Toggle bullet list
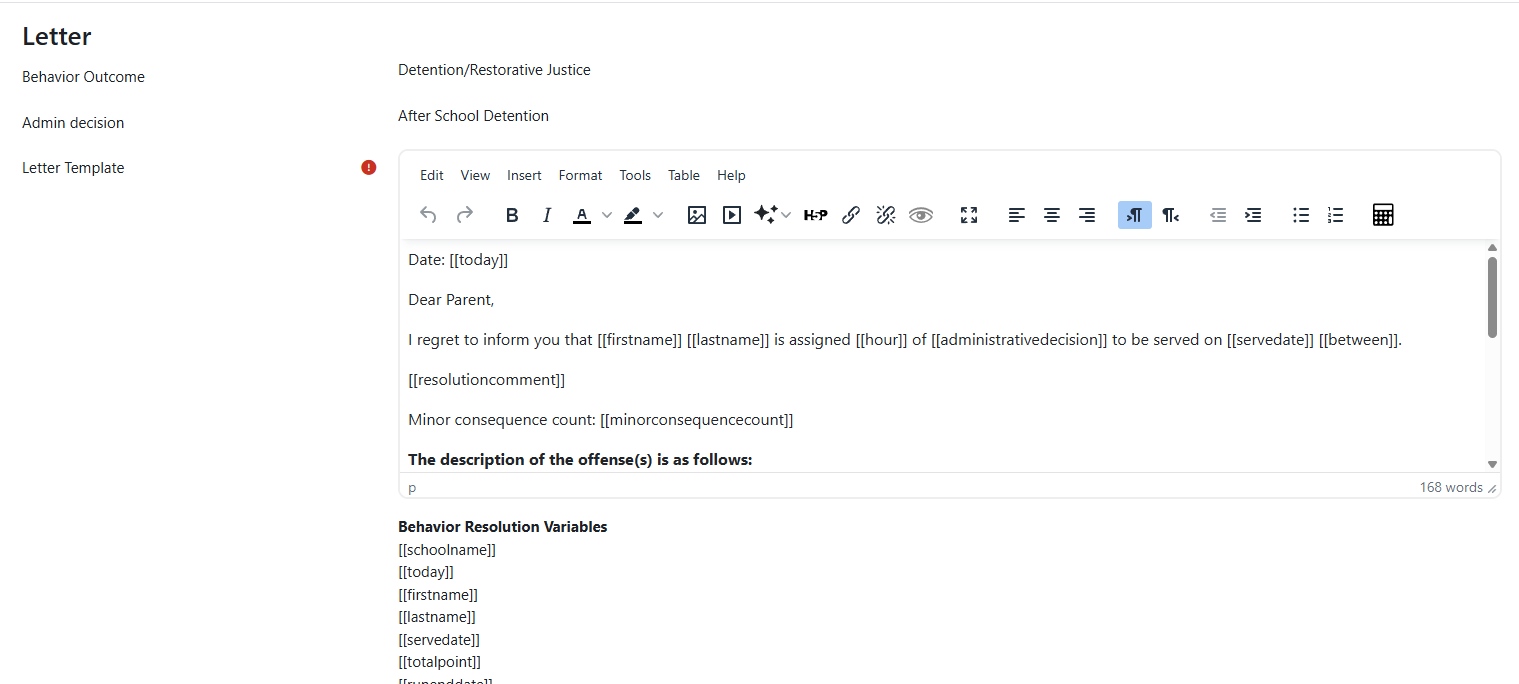Image resolution: width=1519 pixels, height=684 pixels. (x=1301, y=215)
